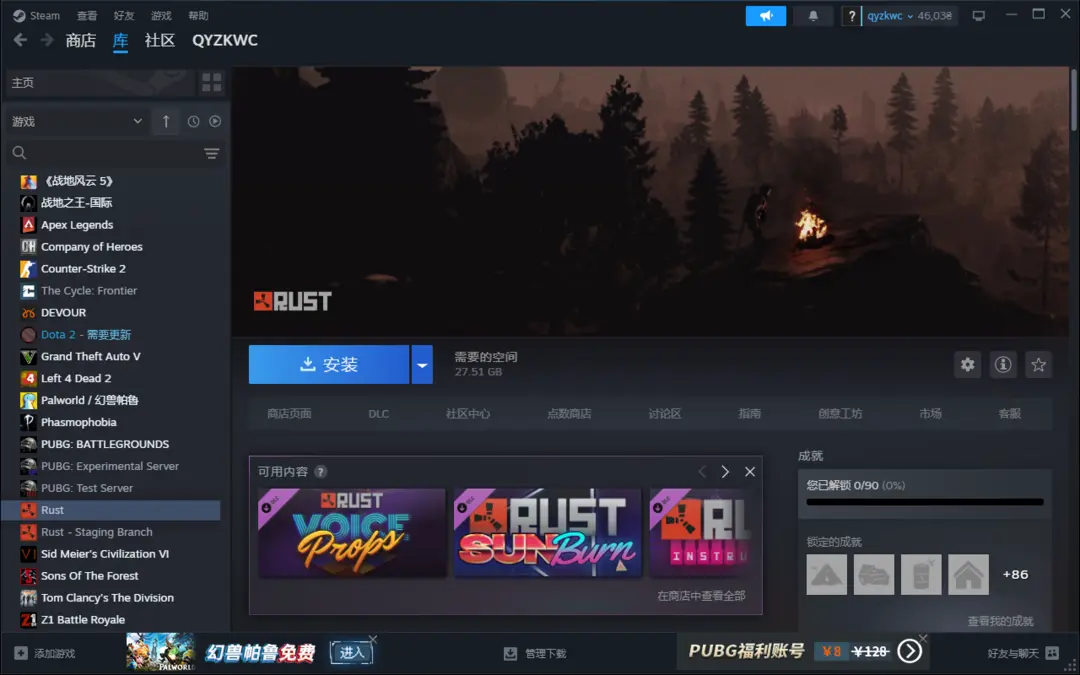Switch library to grid collections view
The width and height of the screenshot is (1080, 675).
tap(211, 83)
